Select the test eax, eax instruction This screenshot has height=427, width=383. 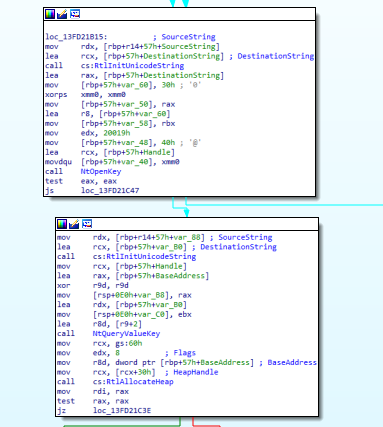click(x=81, y=181)
